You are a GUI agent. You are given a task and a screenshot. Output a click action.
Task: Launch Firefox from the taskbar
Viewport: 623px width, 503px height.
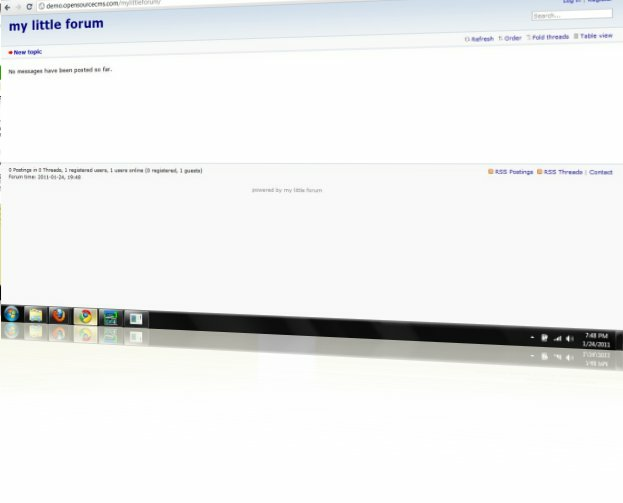(x=60, y=317)
